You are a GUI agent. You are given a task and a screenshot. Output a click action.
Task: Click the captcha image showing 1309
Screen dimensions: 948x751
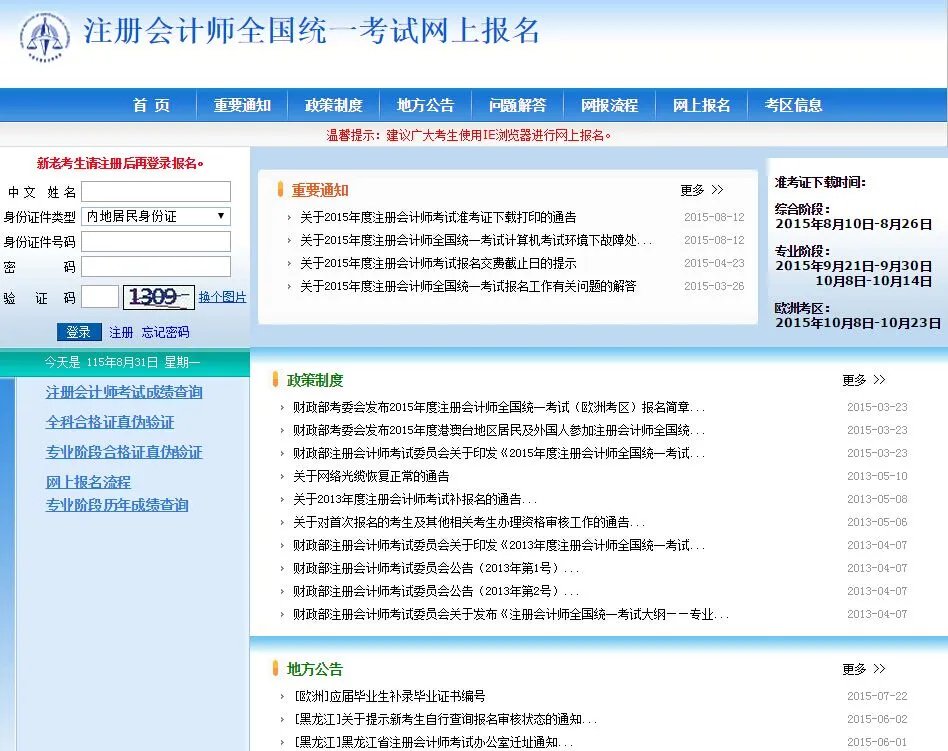158,295
